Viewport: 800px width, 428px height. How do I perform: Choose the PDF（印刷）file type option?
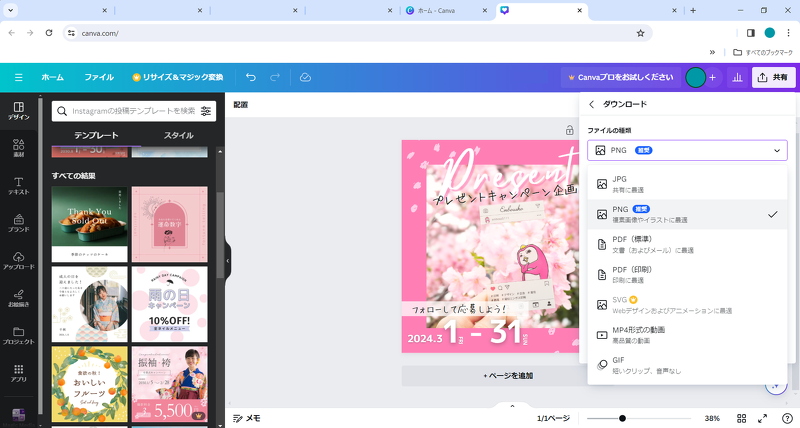point(687,274)
